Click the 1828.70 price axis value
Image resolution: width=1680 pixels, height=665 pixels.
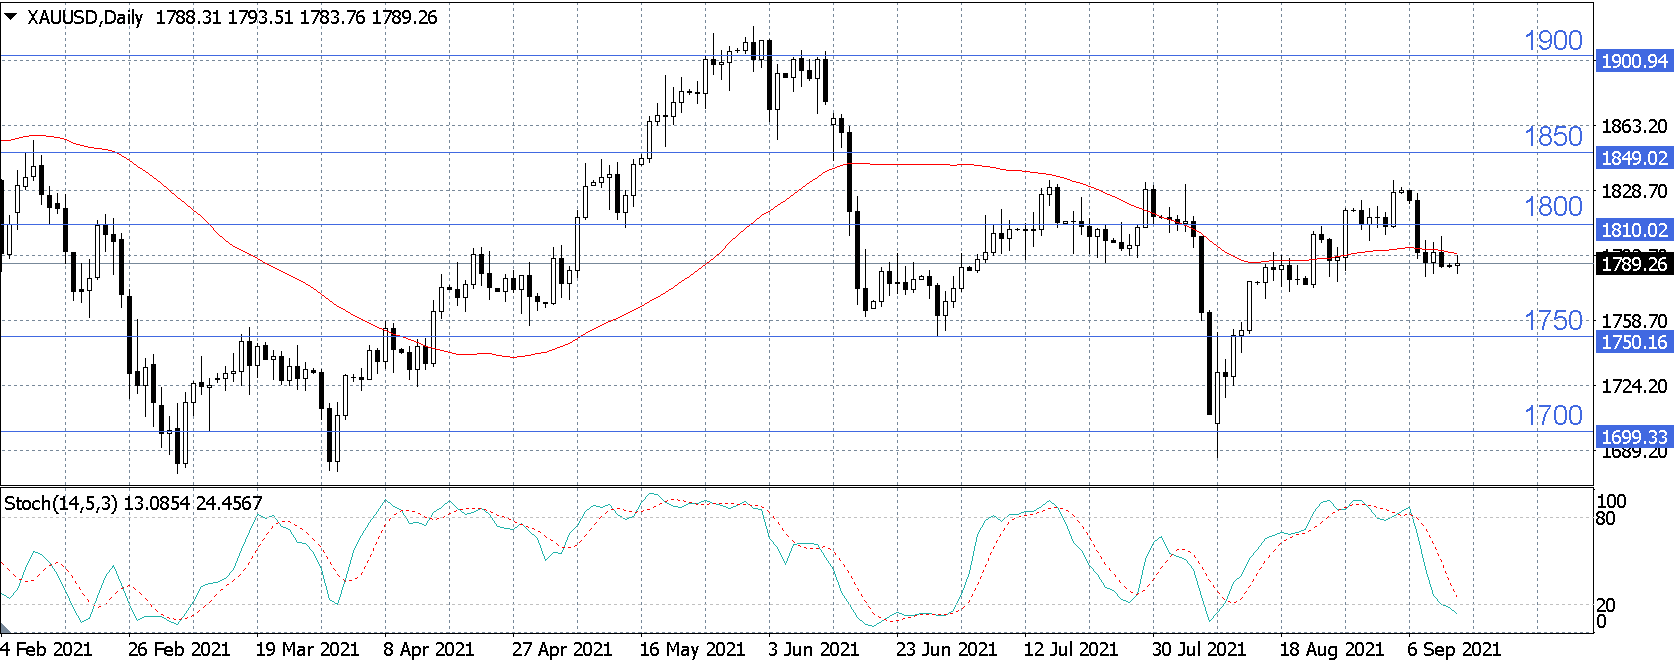(1634, 191)
